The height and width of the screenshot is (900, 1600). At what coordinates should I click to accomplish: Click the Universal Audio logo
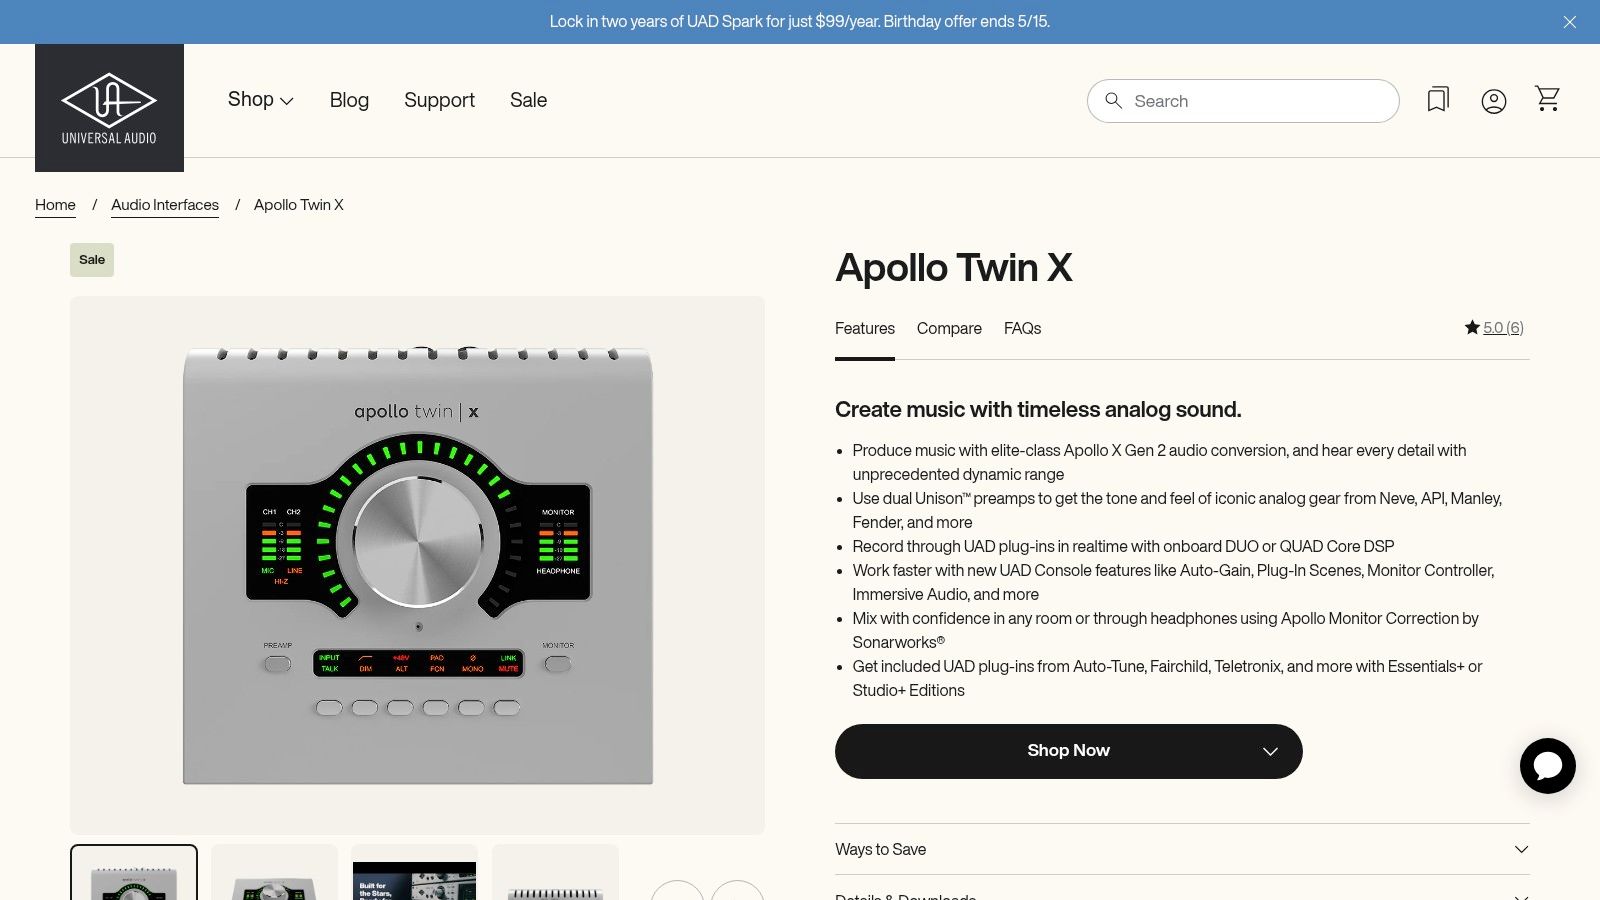tap(109, 108)
